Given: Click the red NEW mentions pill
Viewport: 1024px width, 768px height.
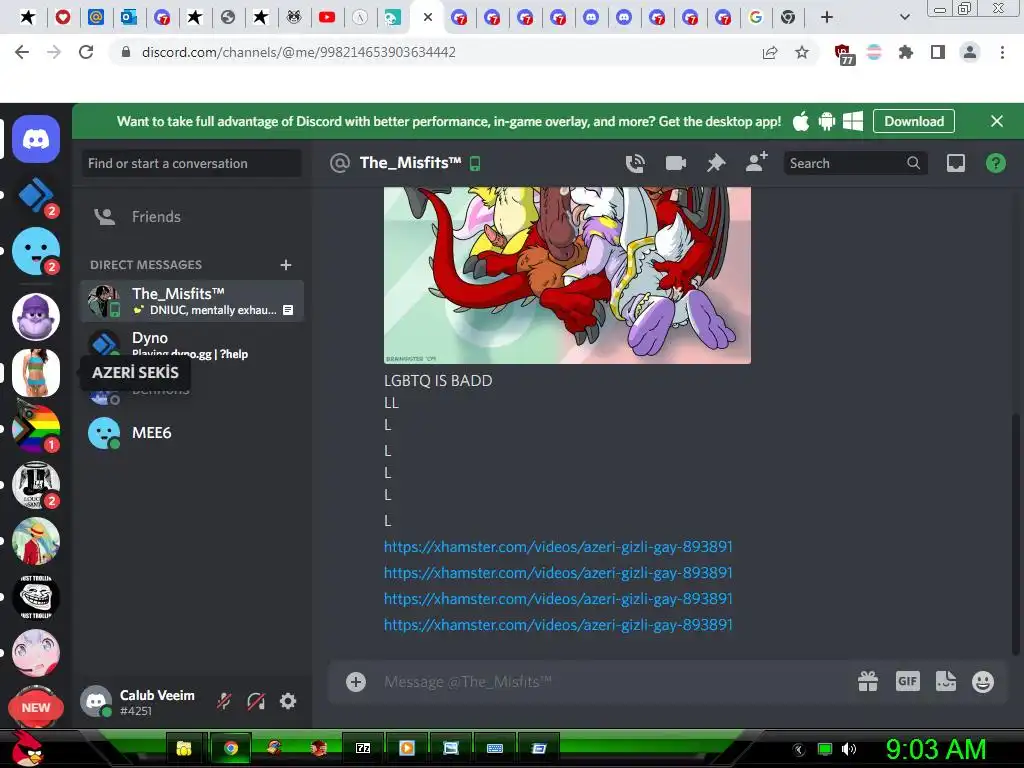Looking at the screenshot, I should pos(36,707).
